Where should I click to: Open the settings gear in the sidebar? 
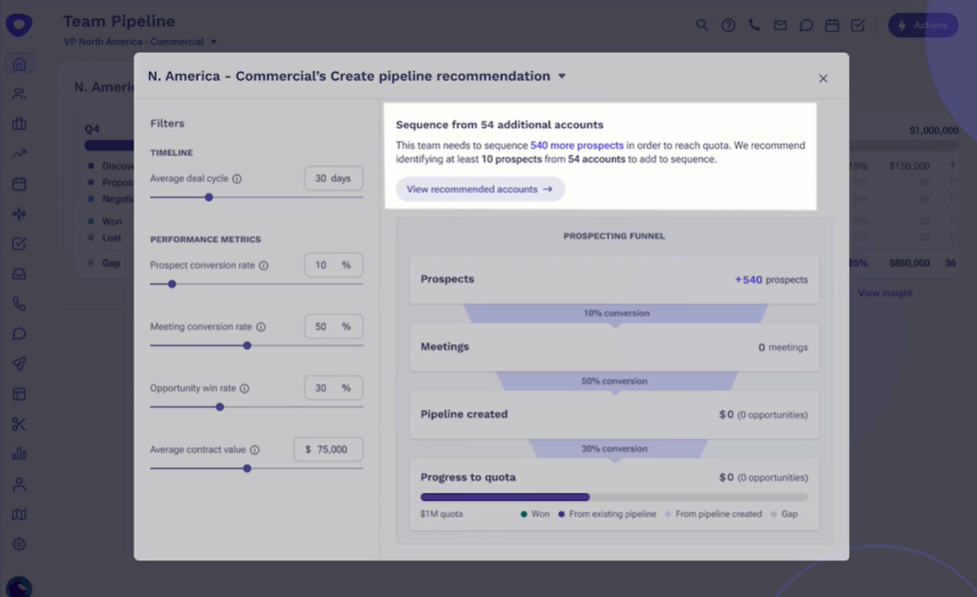[19, 544]
